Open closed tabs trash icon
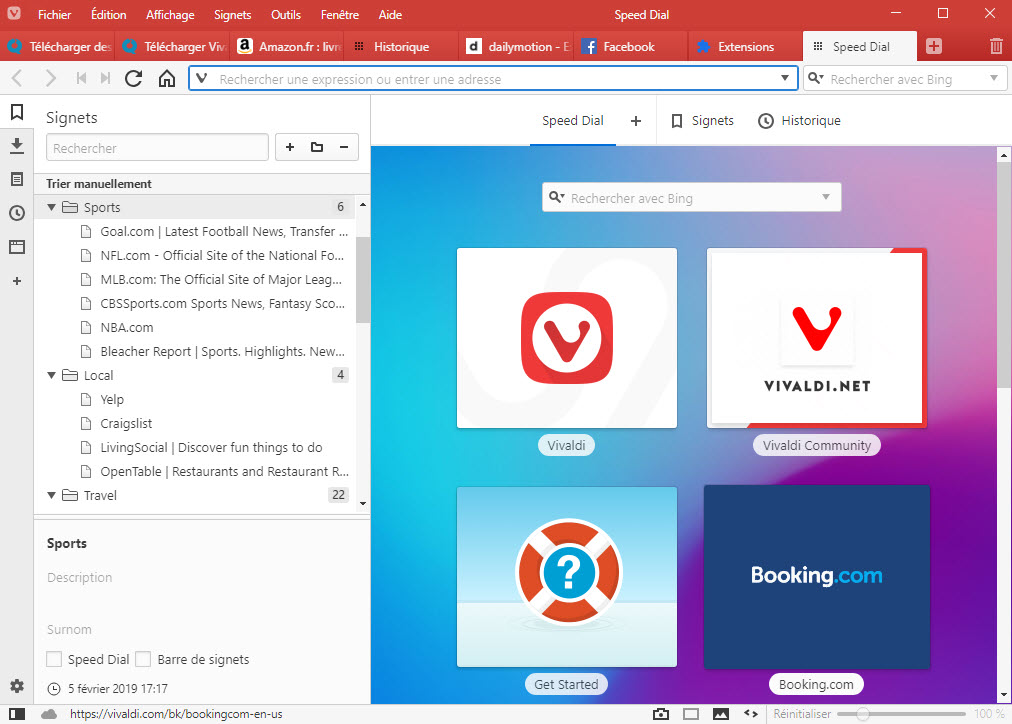Screen dimensions: 1012x724 point(996,46)
